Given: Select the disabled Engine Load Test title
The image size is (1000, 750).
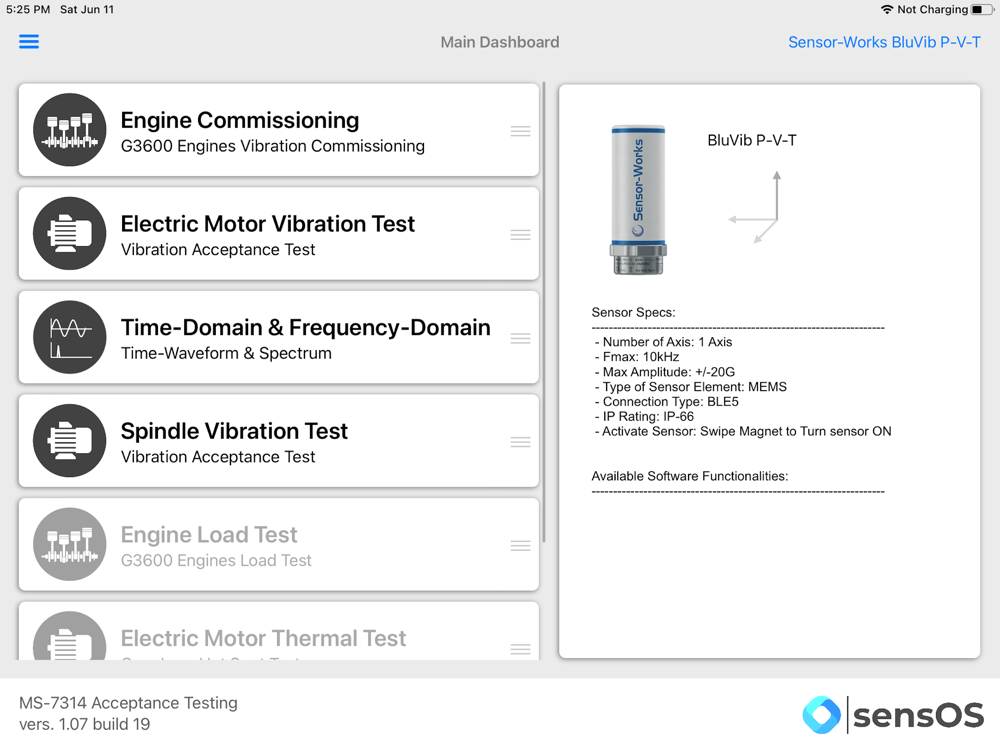Looking at the screenshot, I should click(x=209, y=534).
